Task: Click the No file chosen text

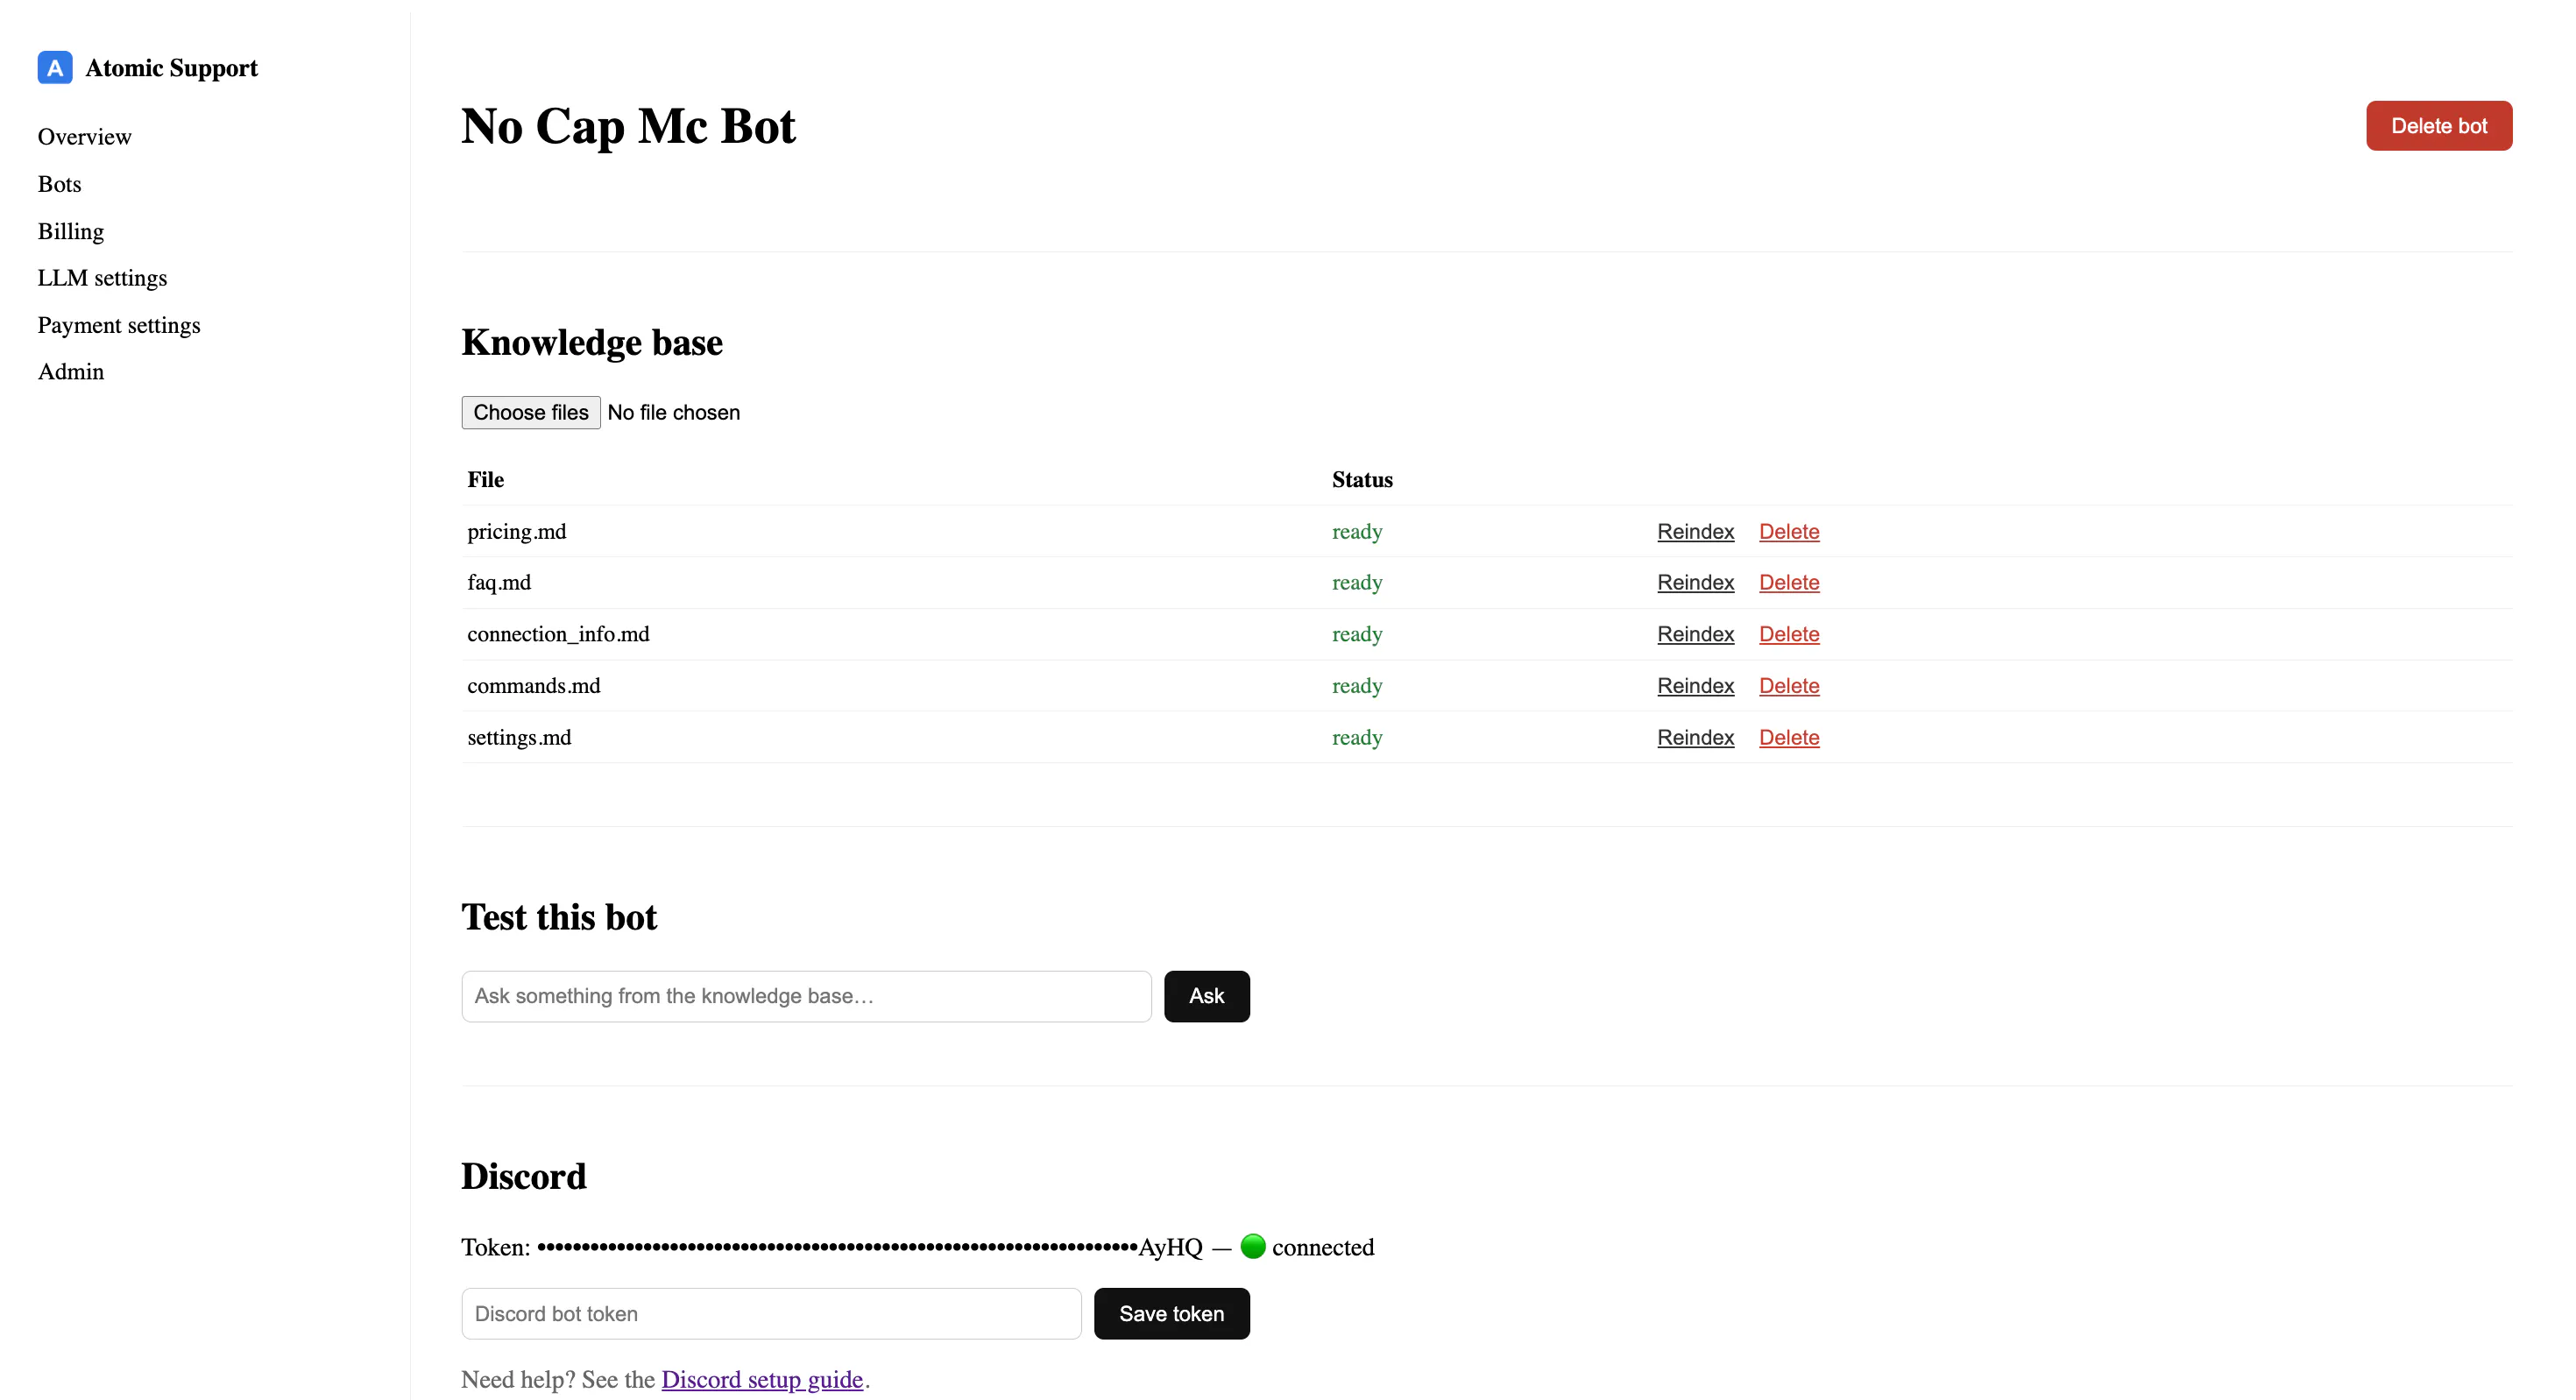Action: 673,413
